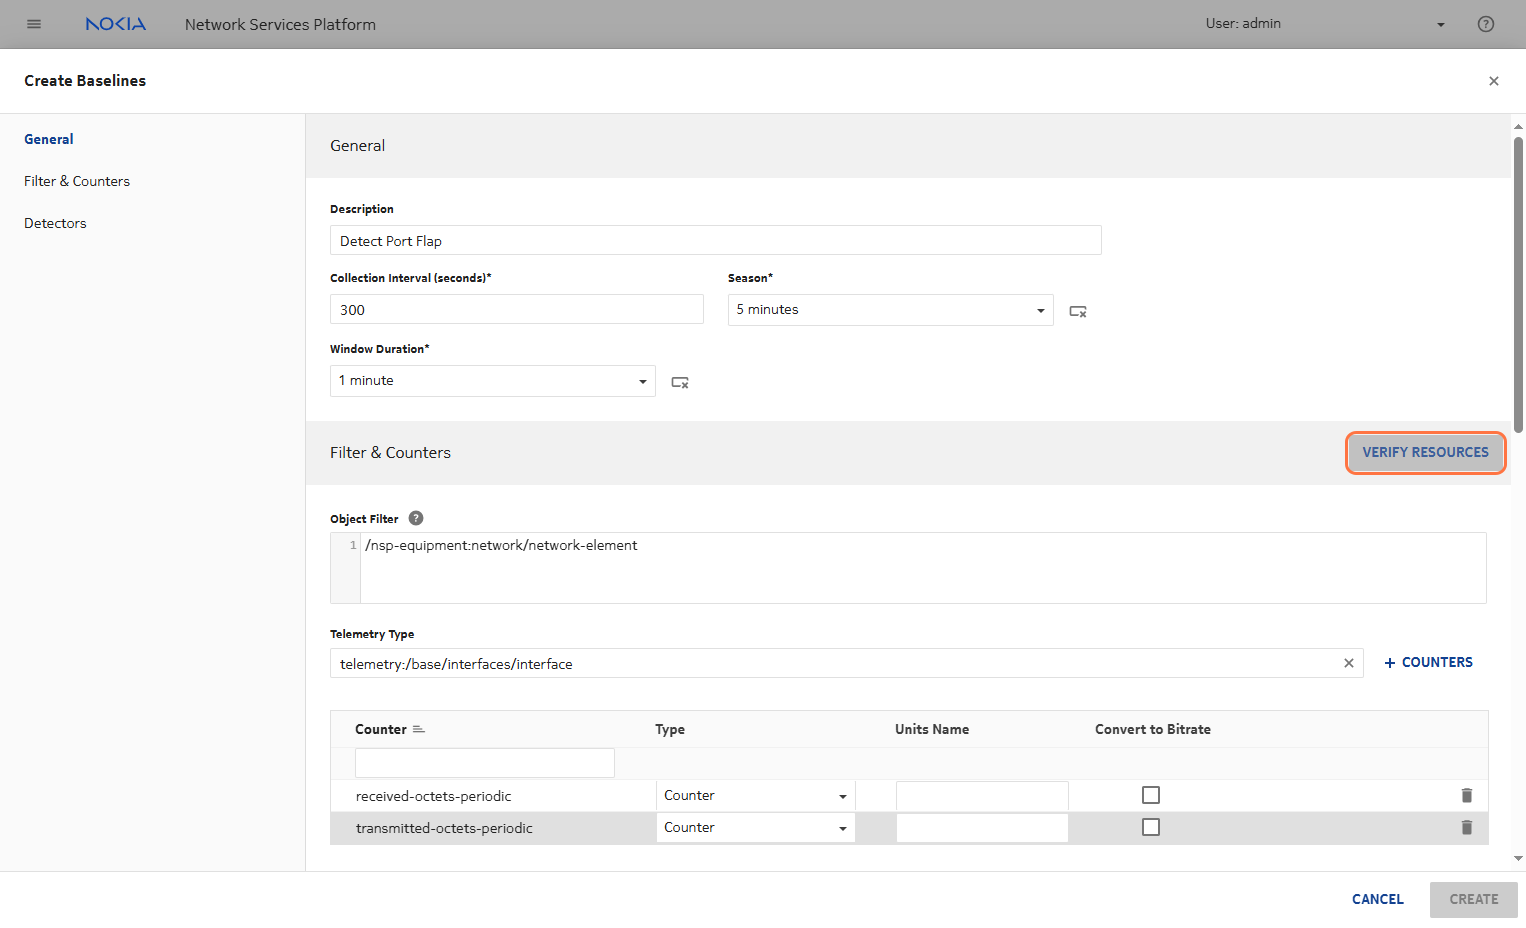1526x928 pixels.
Task: Enable Convert to Bitrate for received-octets-periodic
Action: (1151, 795)
